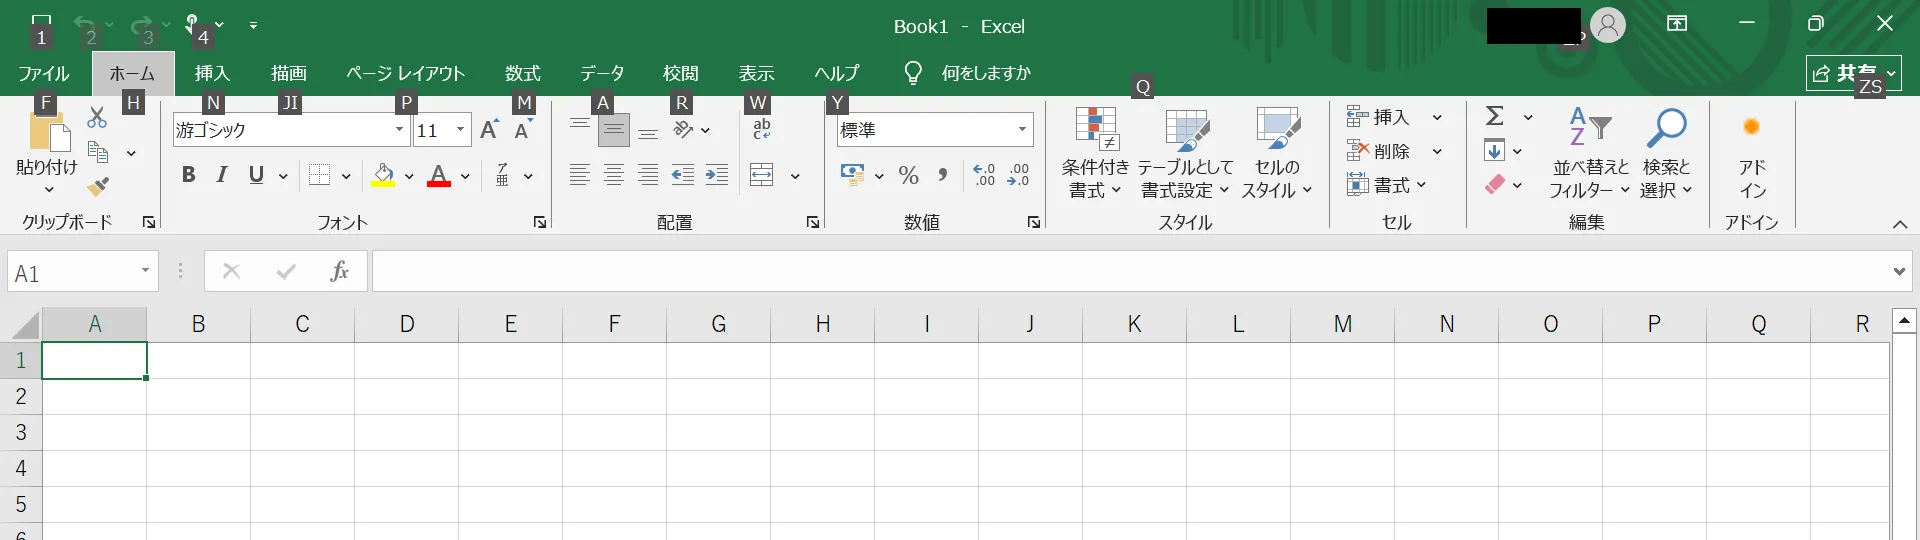Image resolution: width=1920 pixels, height=540 pixels.
Task: Click the 並べ替えとフィルター button
Action: [1589, 153]
